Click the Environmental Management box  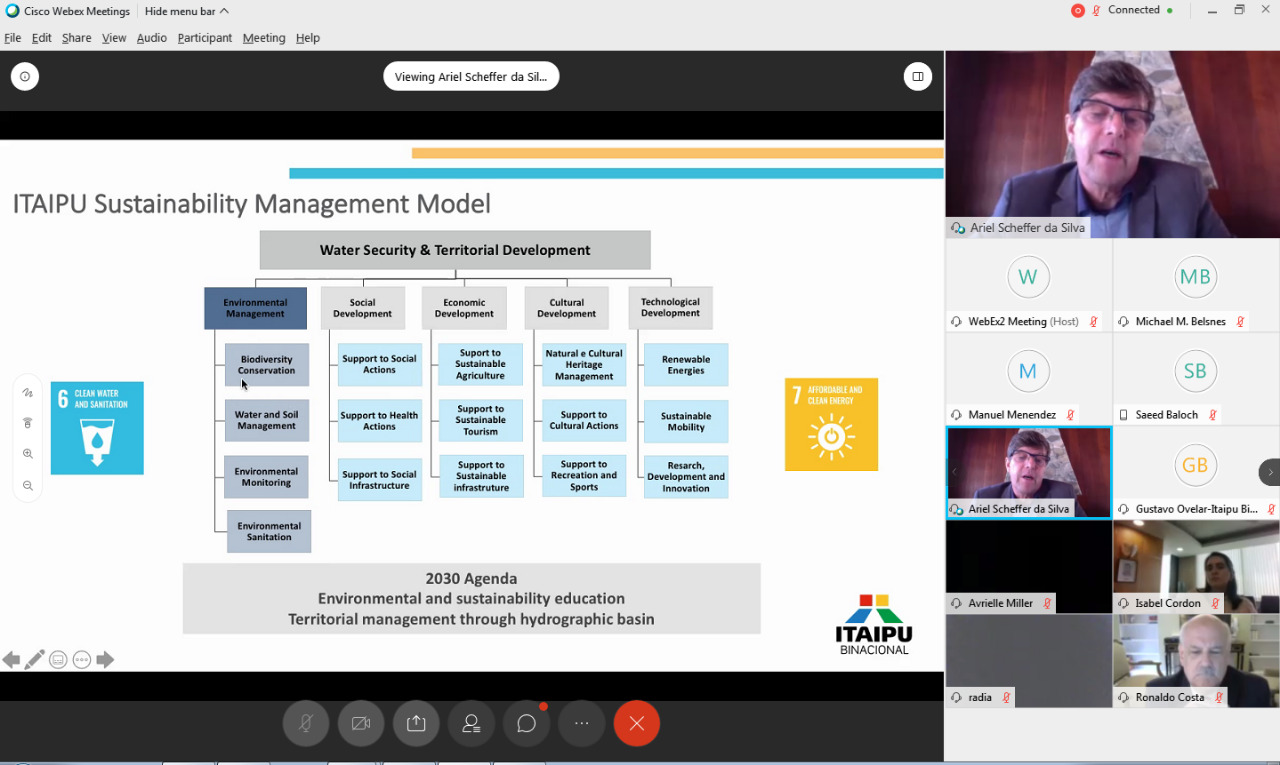coord(255,308)
